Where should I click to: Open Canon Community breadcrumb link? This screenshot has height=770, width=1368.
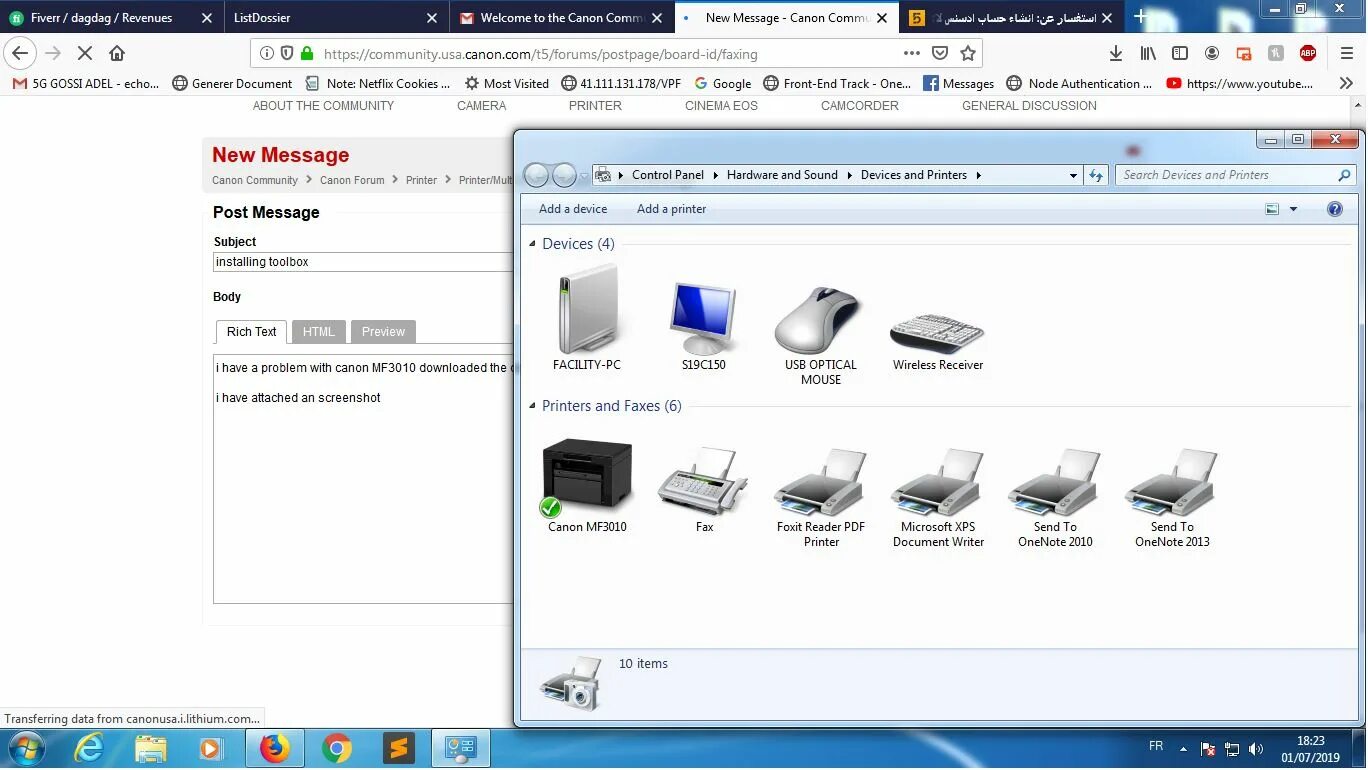(x=255, y=180)
